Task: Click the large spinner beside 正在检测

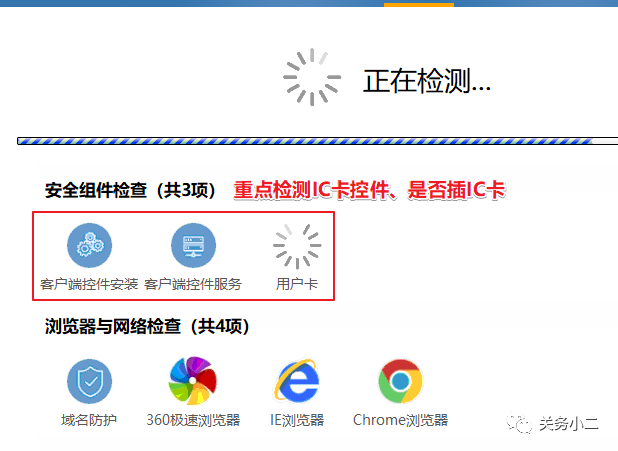Action: 312,77
